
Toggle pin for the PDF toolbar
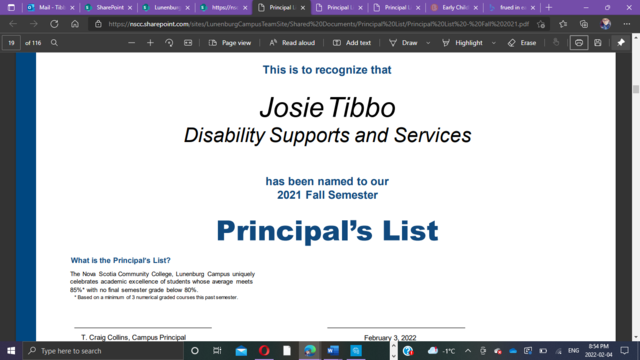pyautogui.click(x=621, y=43)
